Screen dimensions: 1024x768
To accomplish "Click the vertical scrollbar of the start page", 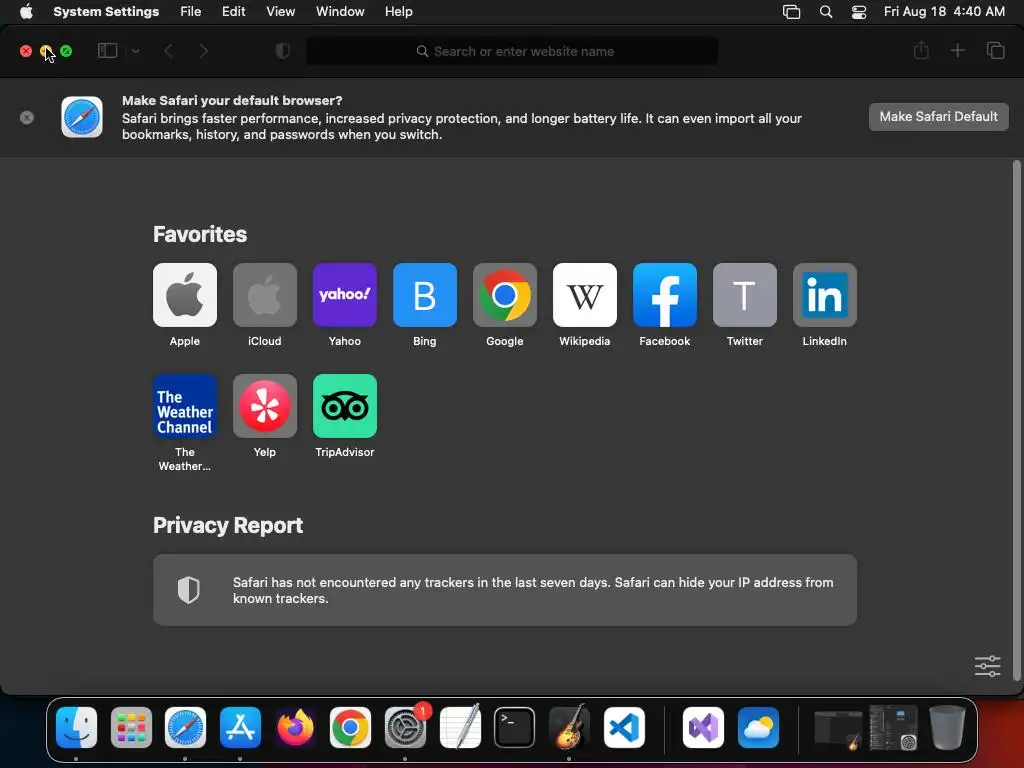I will click(1016, 421).
